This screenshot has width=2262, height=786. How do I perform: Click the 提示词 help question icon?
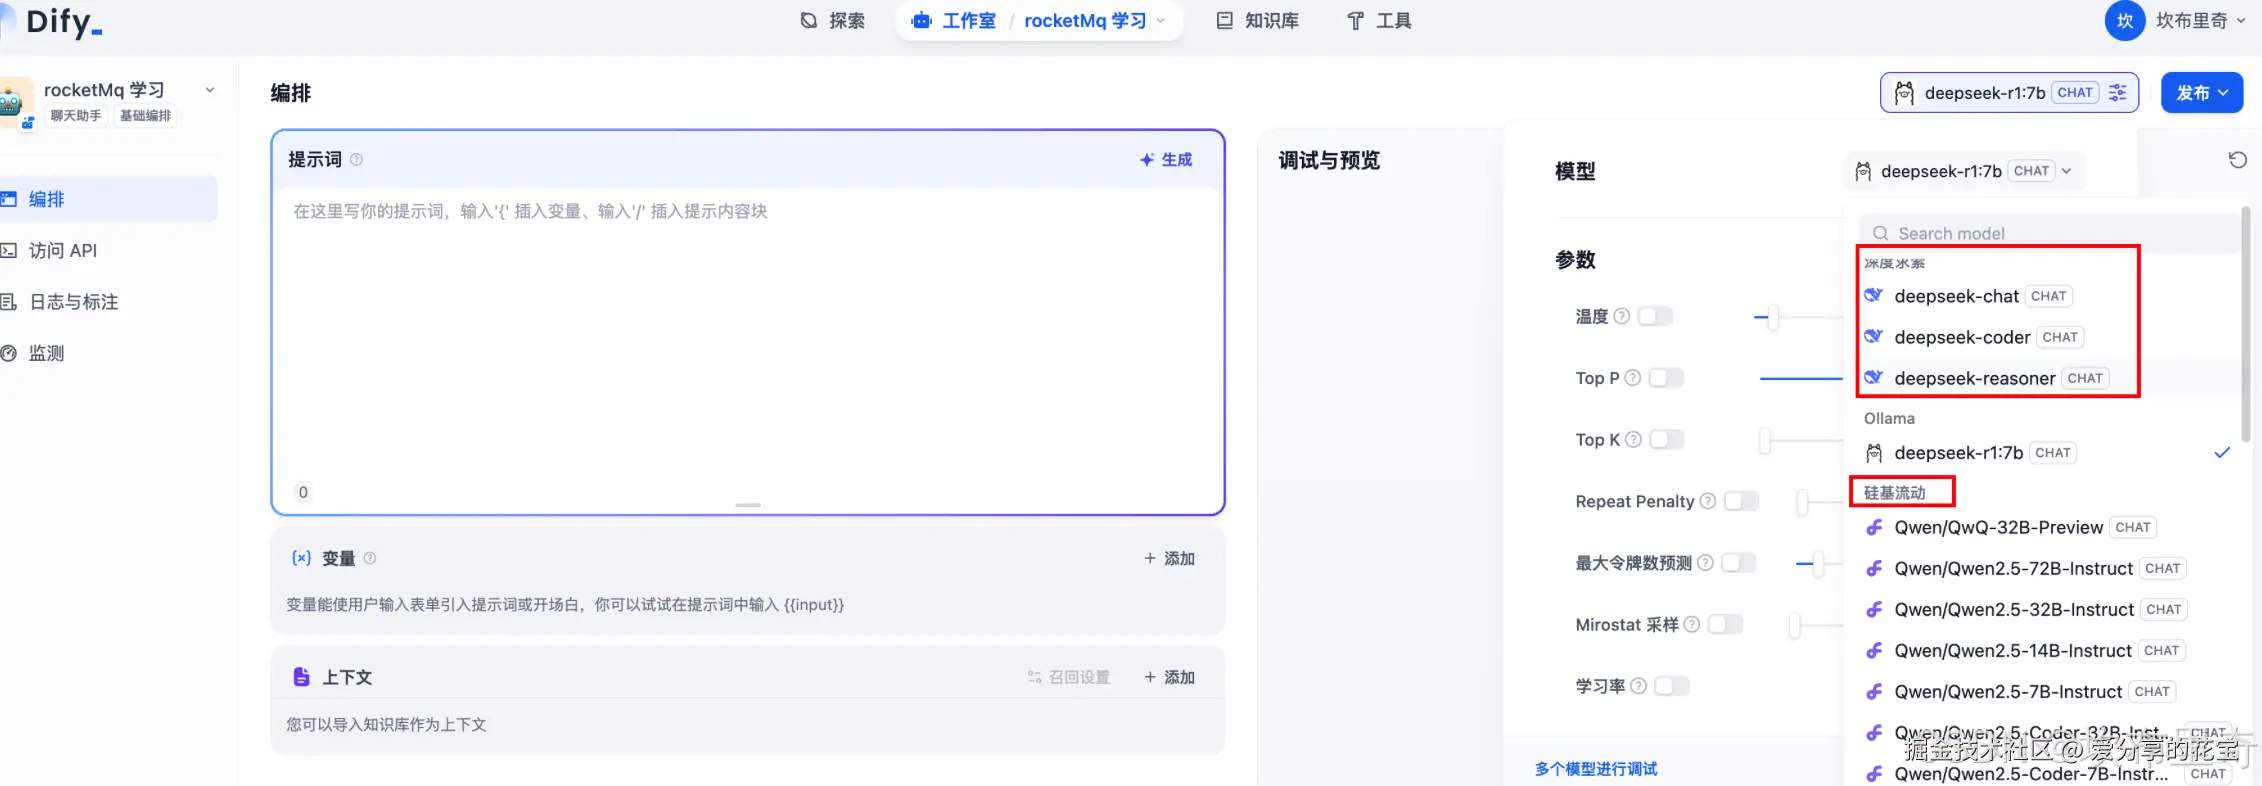pyautogui.click(x=357, y=160)
